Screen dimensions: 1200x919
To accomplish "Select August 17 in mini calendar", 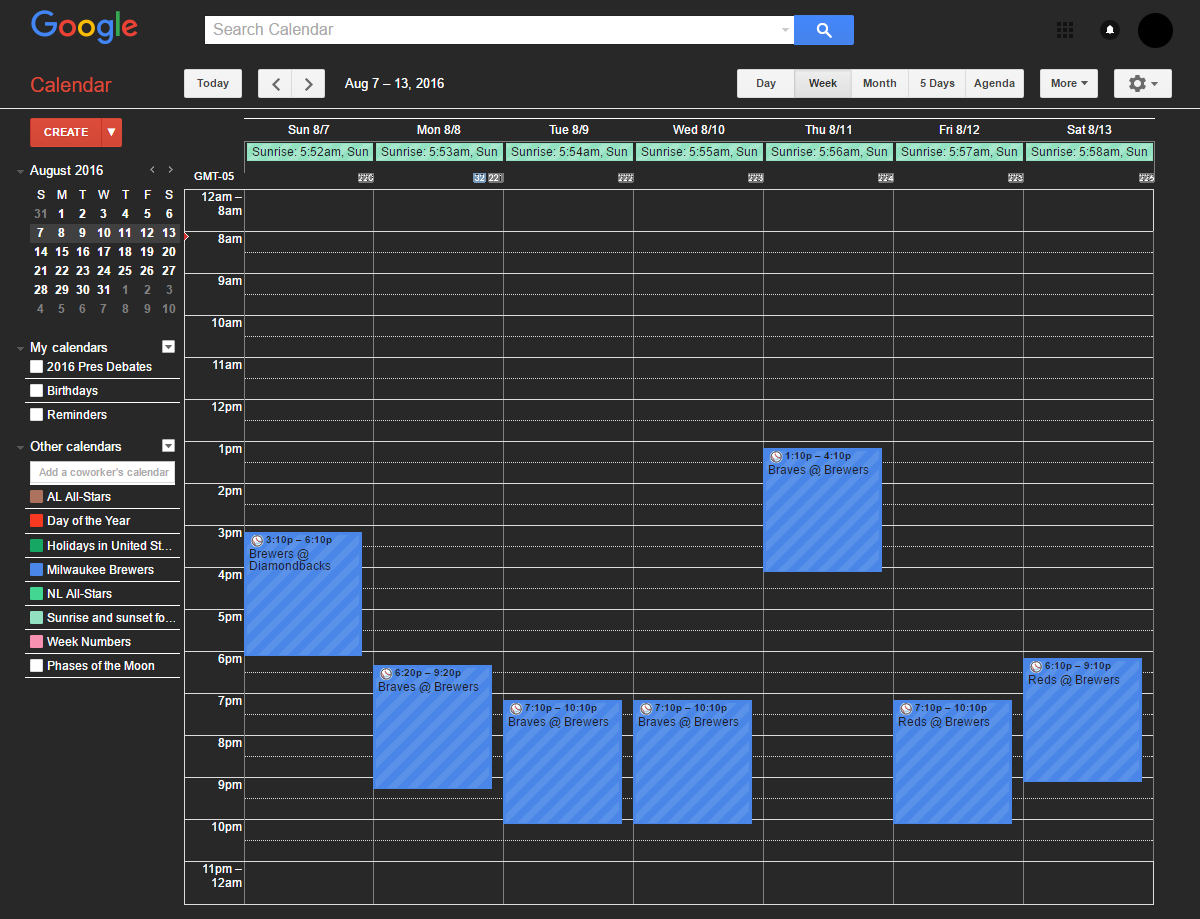I will pyautogui.click(x=104, y=252).
